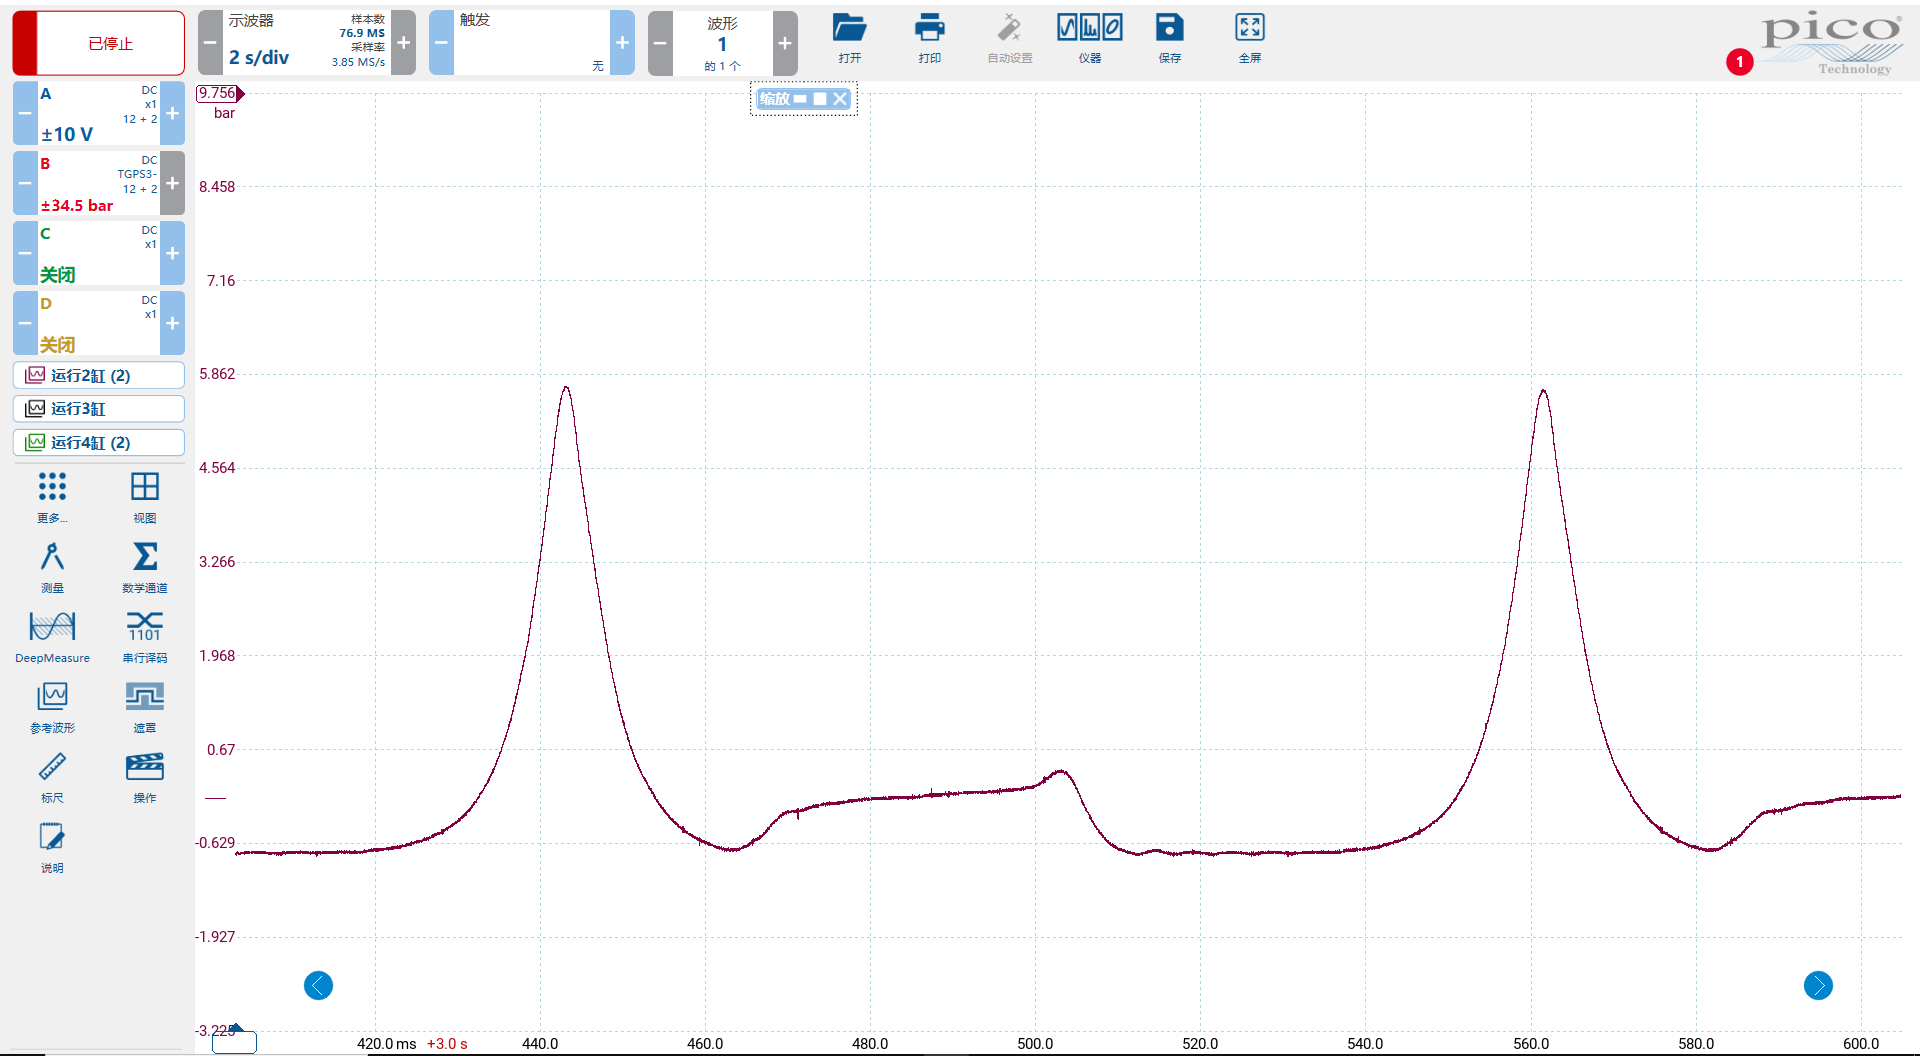Image resolution: width=1920 pixels, height=1056 pixels.
Task: Minimize the zoom overview panel
Action: [800, 98]
